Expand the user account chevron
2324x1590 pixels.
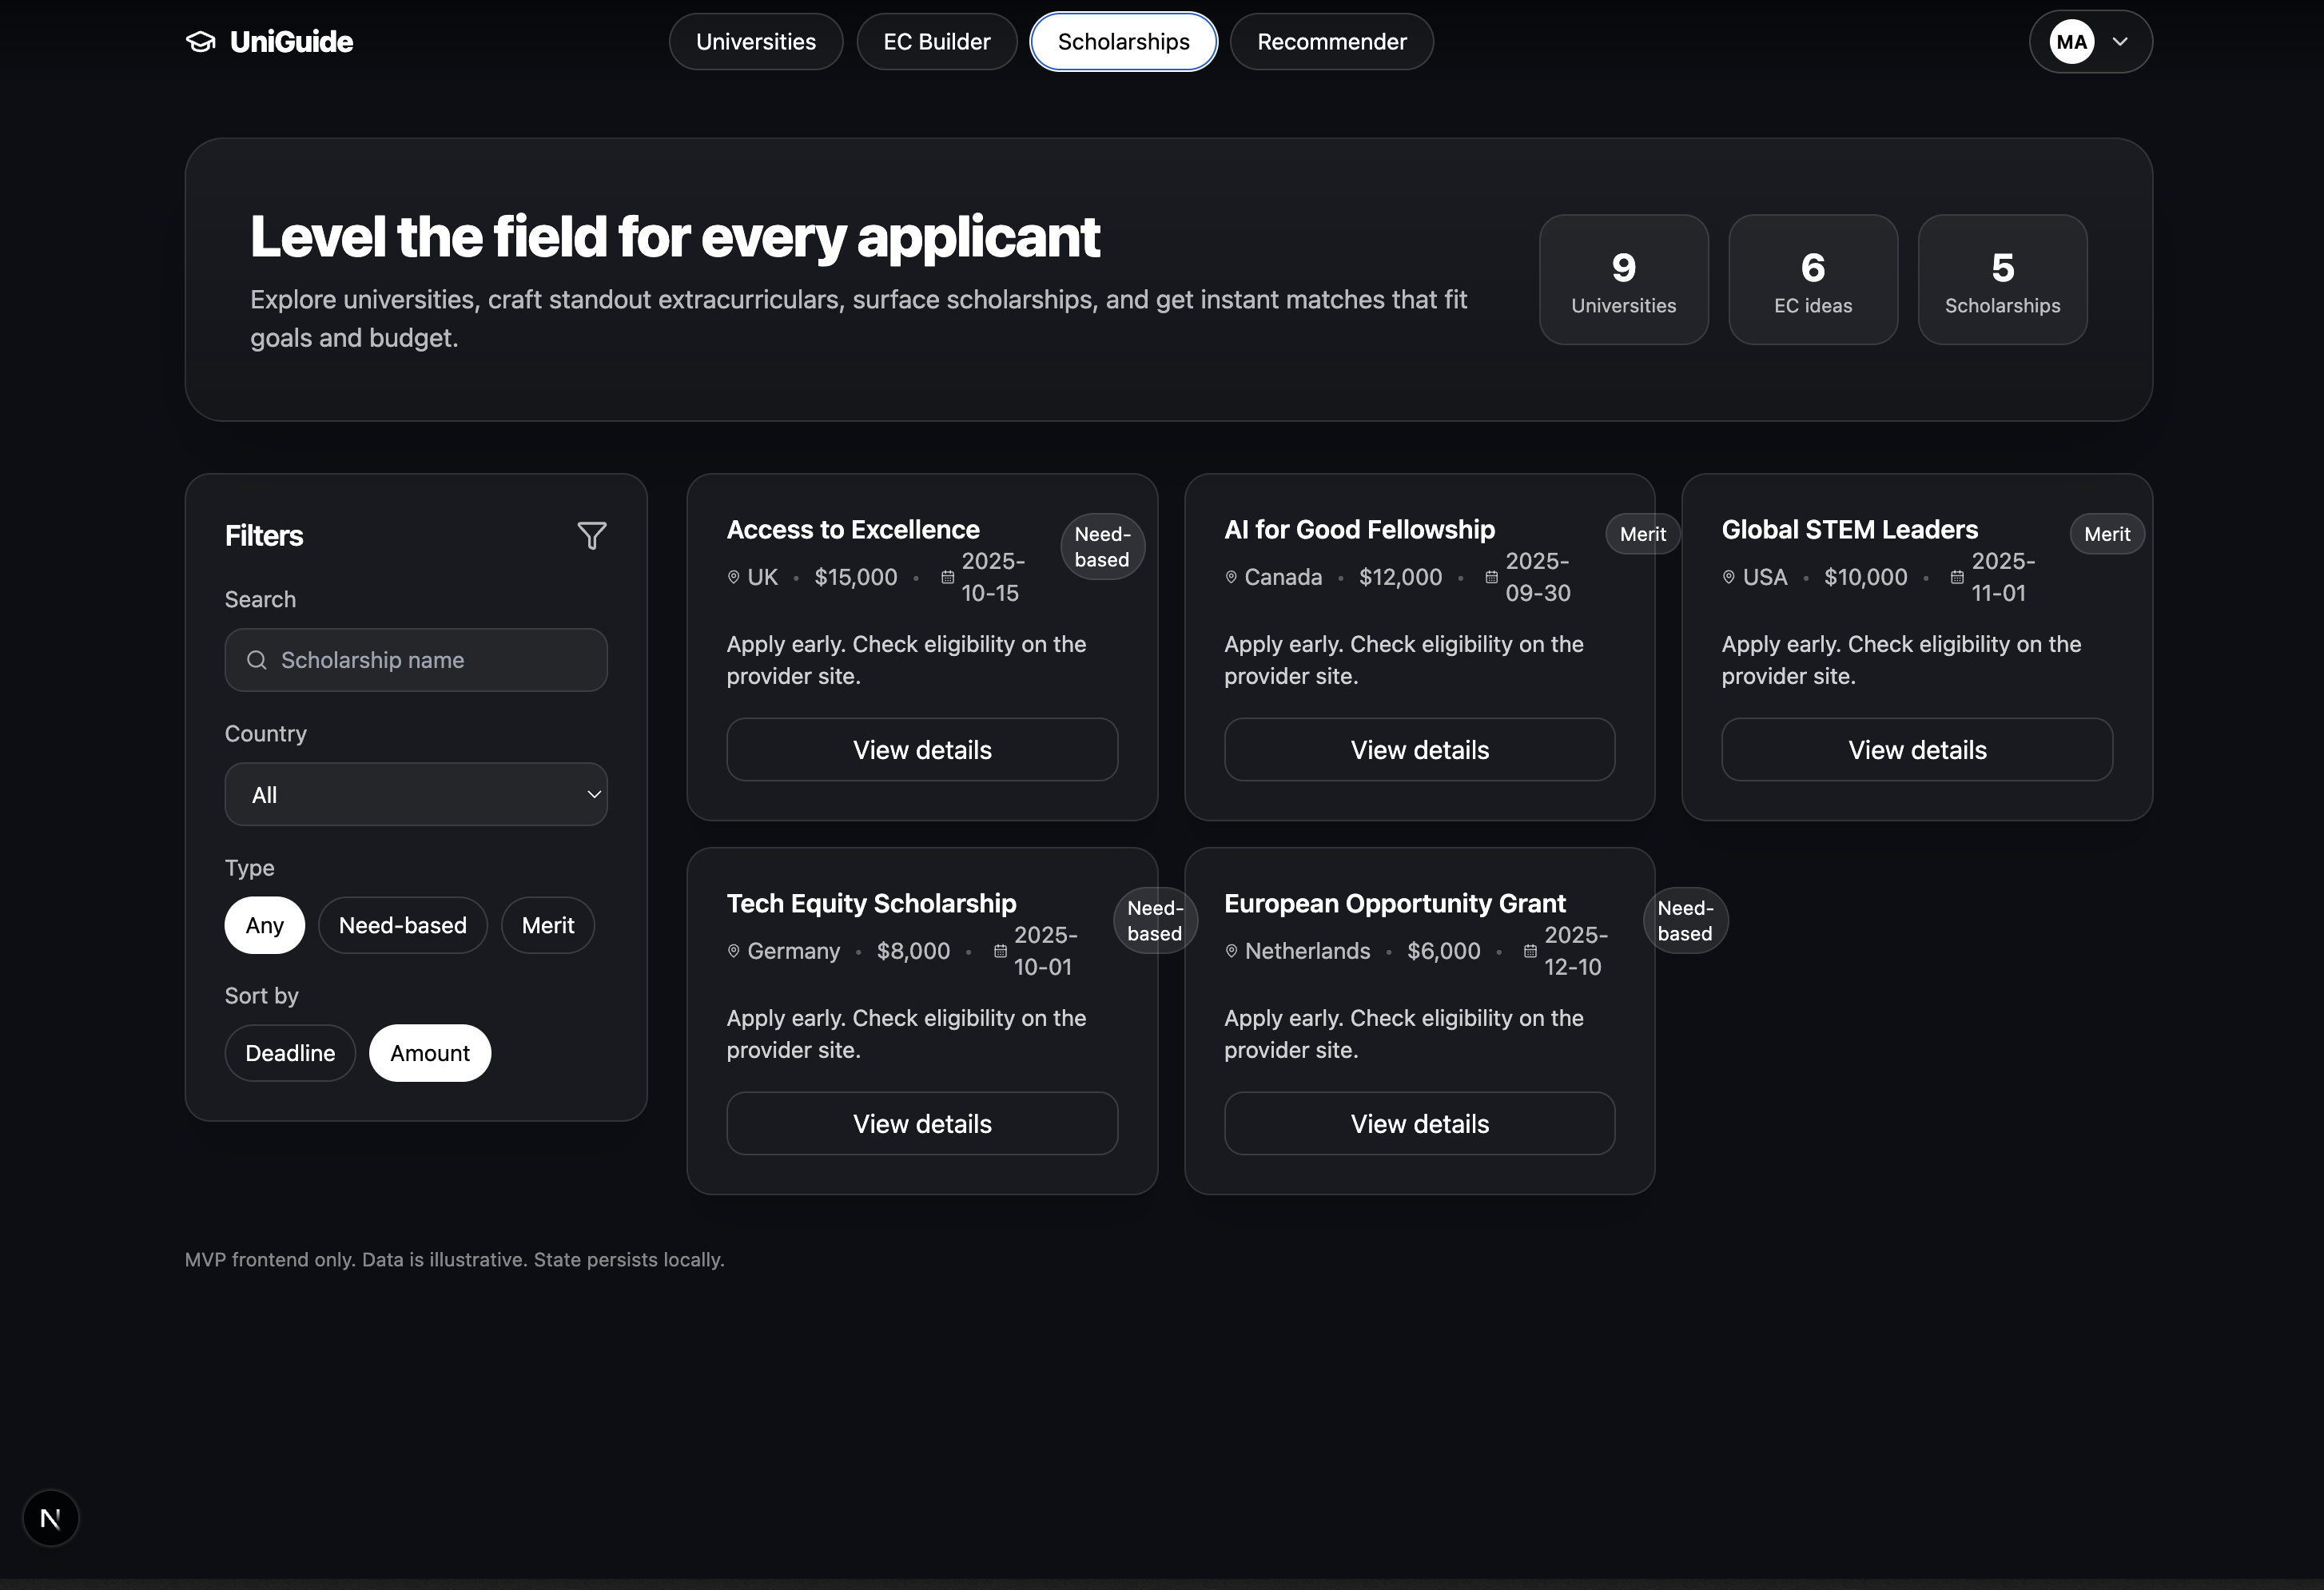[2120, 42]
